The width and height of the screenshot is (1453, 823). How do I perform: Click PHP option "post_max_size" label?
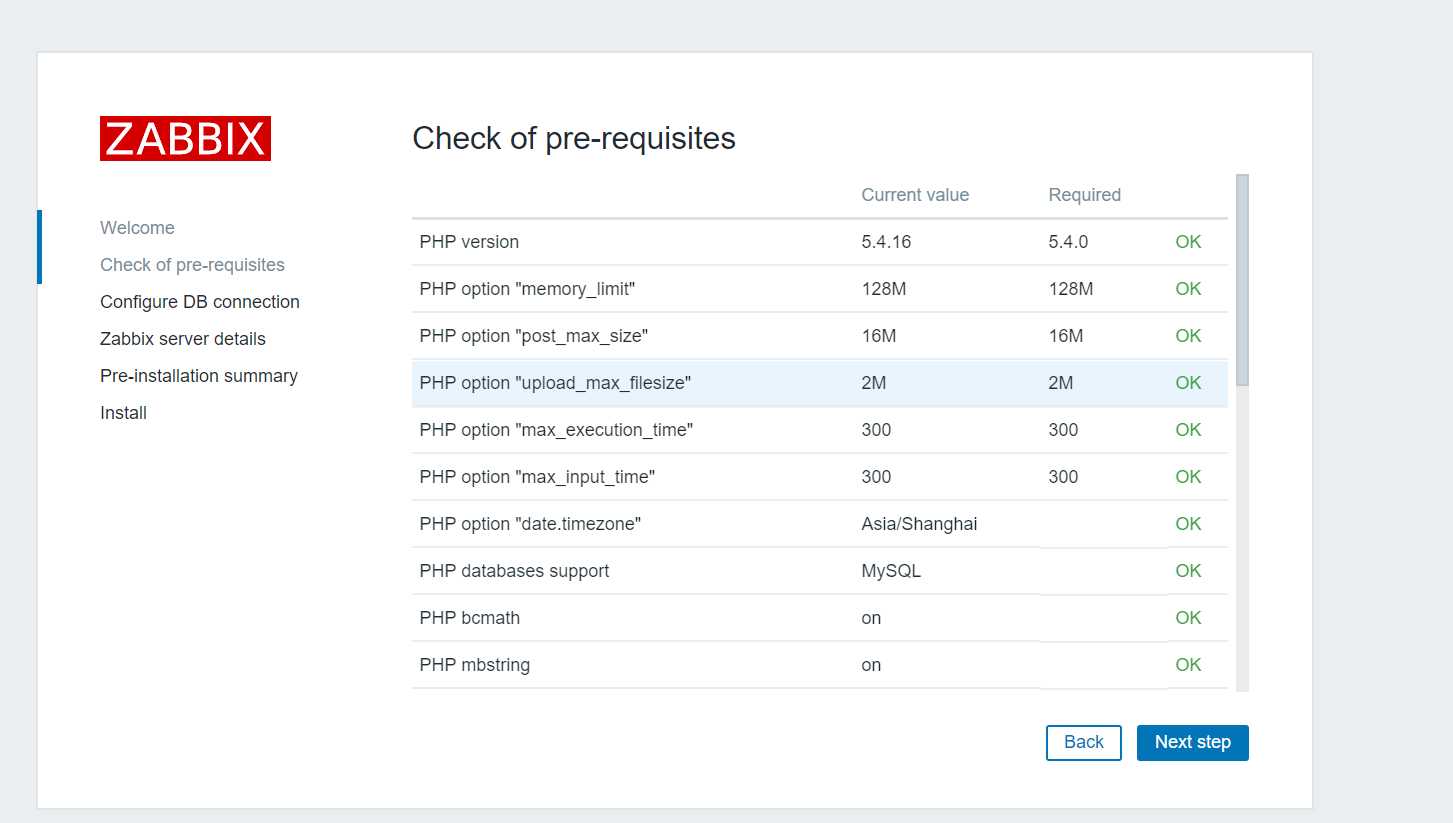(x=533, y=336)
